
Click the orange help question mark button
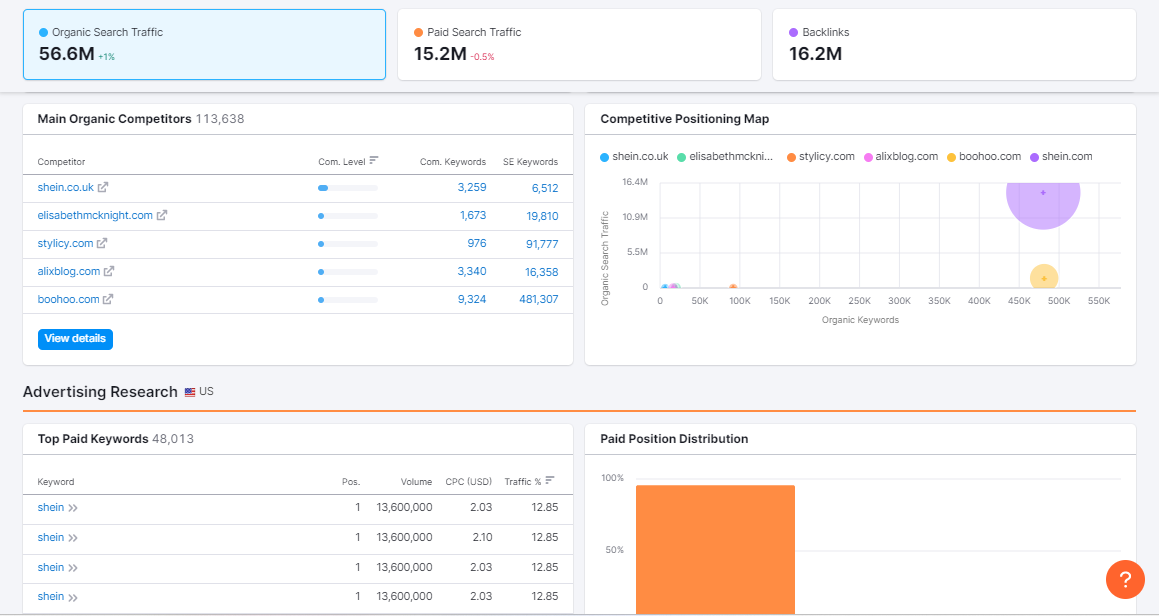click(1125, 579)
